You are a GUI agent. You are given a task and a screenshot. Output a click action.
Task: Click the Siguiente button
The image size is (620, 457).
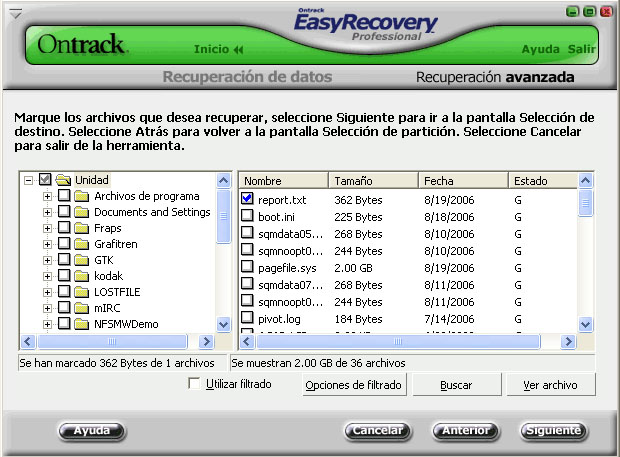[554, 431]
